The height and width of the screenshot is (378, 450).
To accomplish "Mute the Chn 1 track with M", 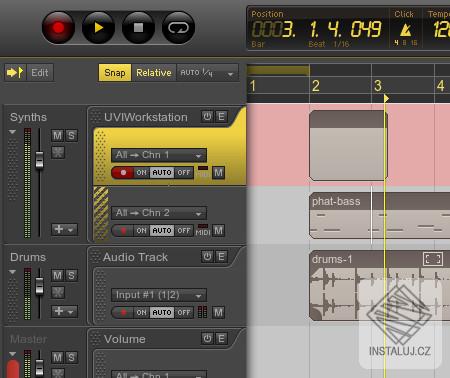I will pos(218,173).
